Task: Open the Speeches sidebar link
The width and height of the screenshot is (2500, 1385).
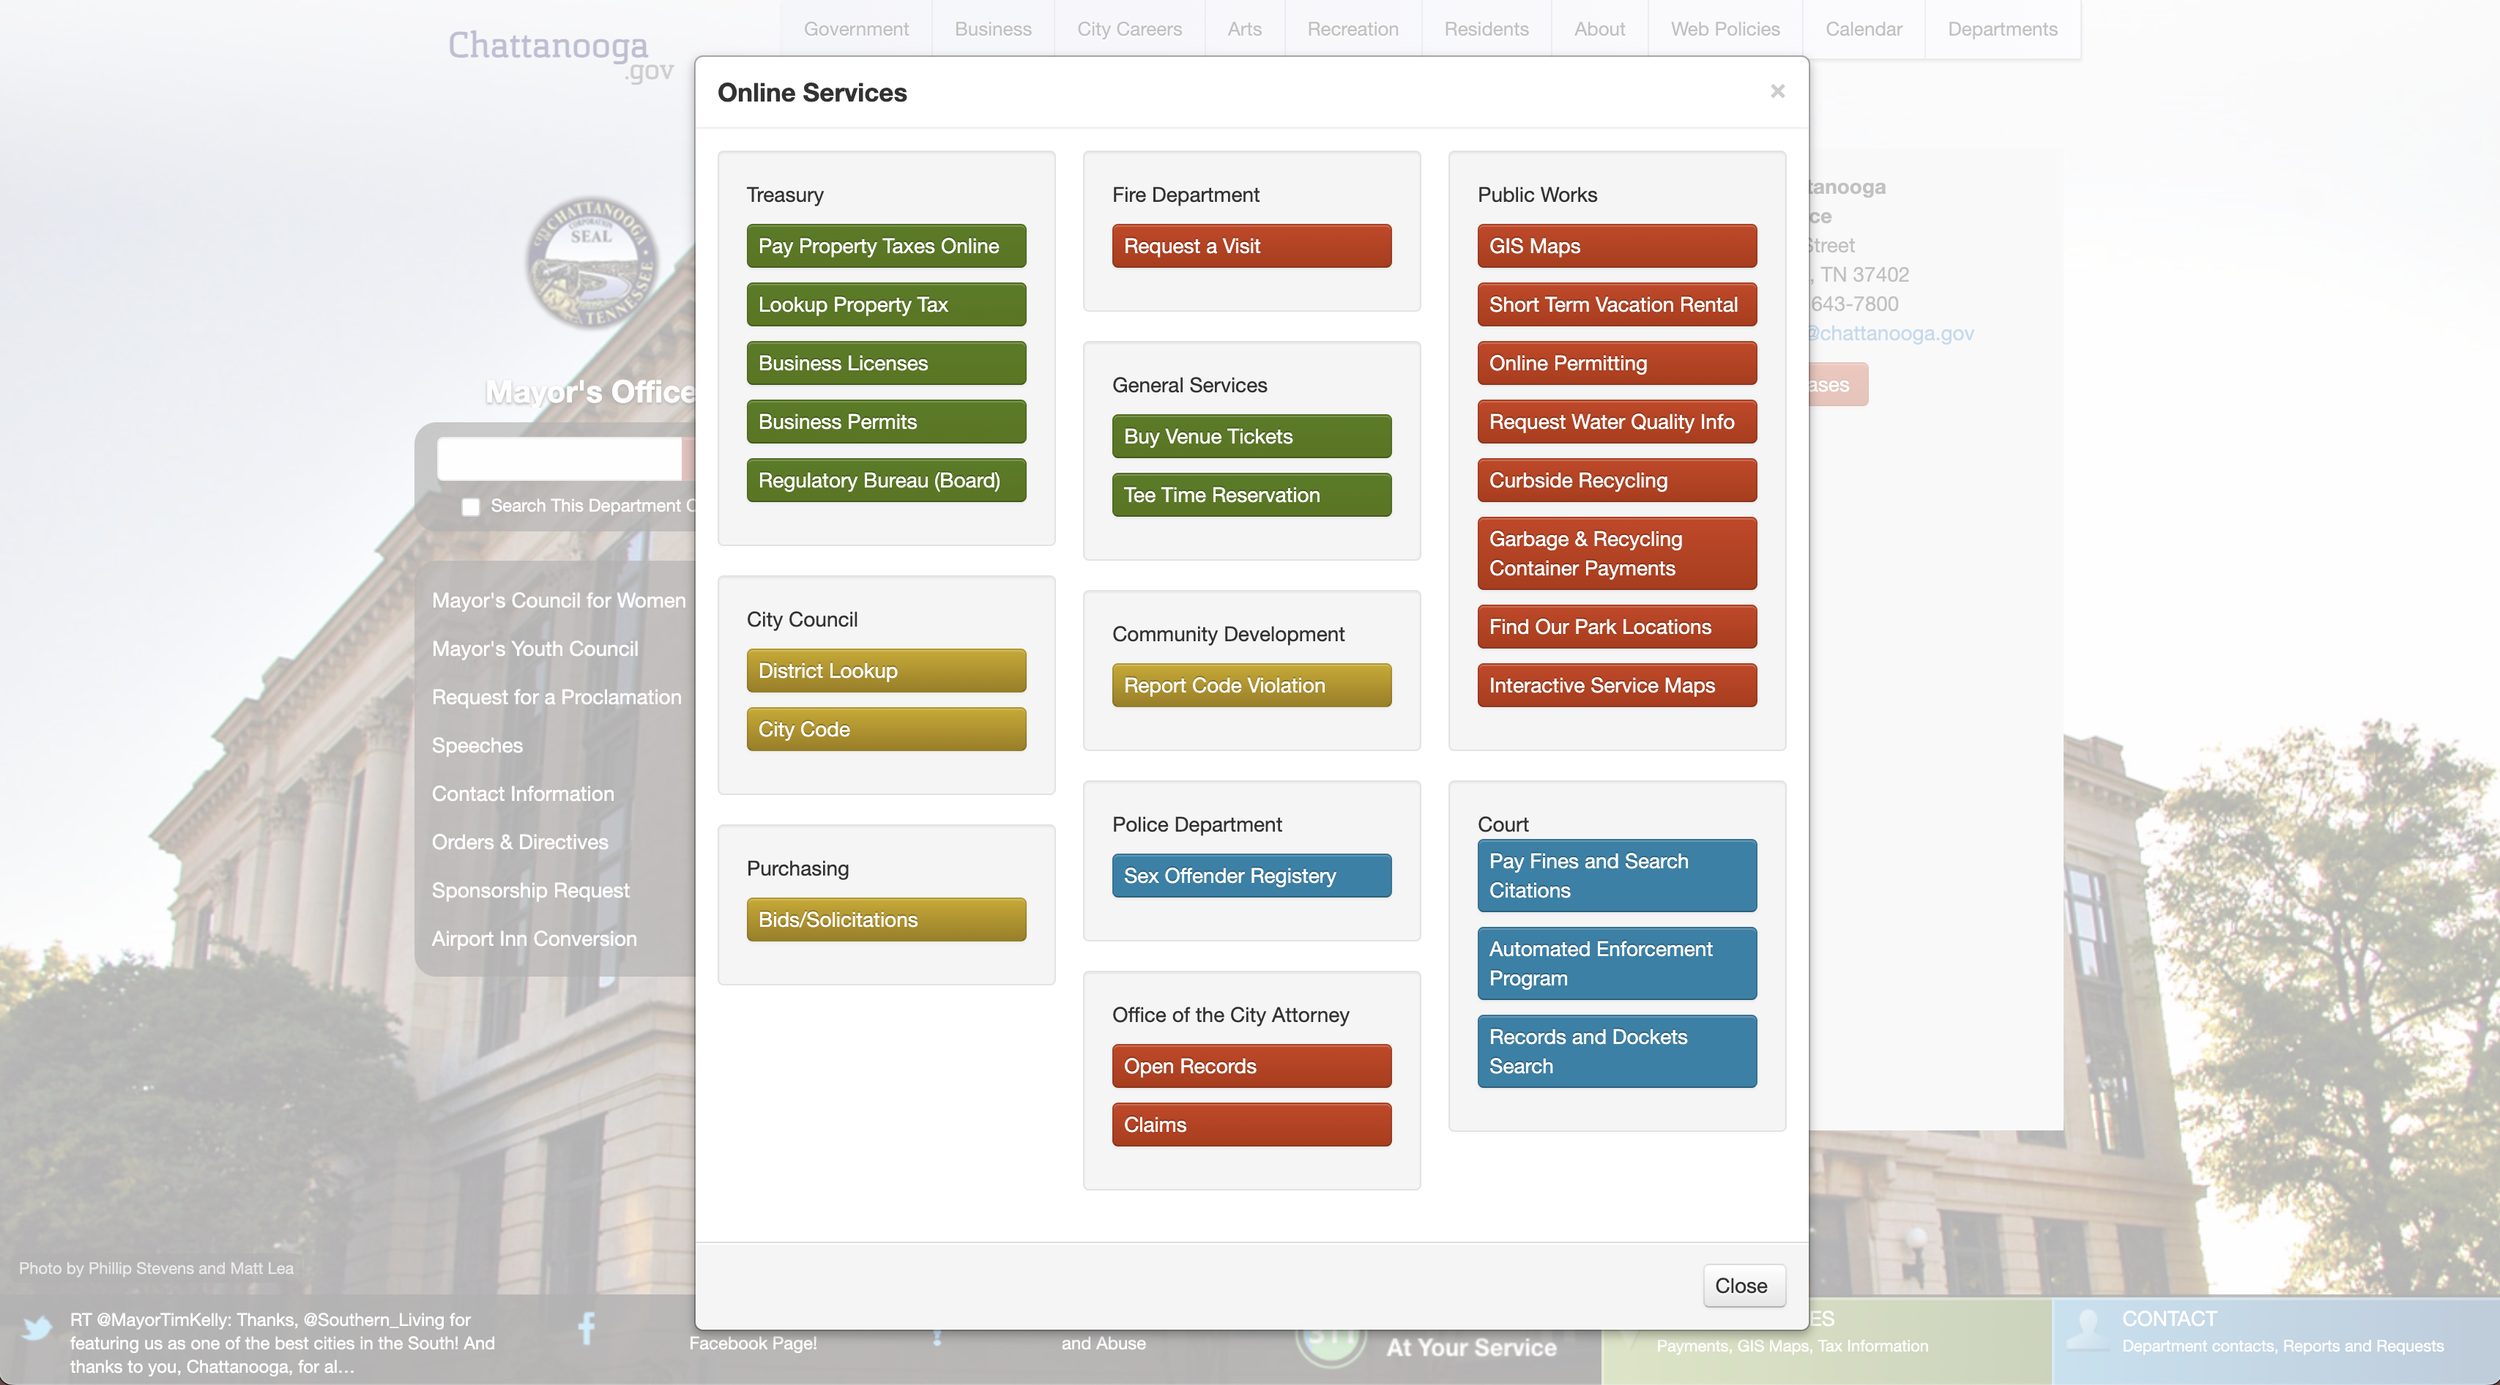Action: click(x=477, y=745)
